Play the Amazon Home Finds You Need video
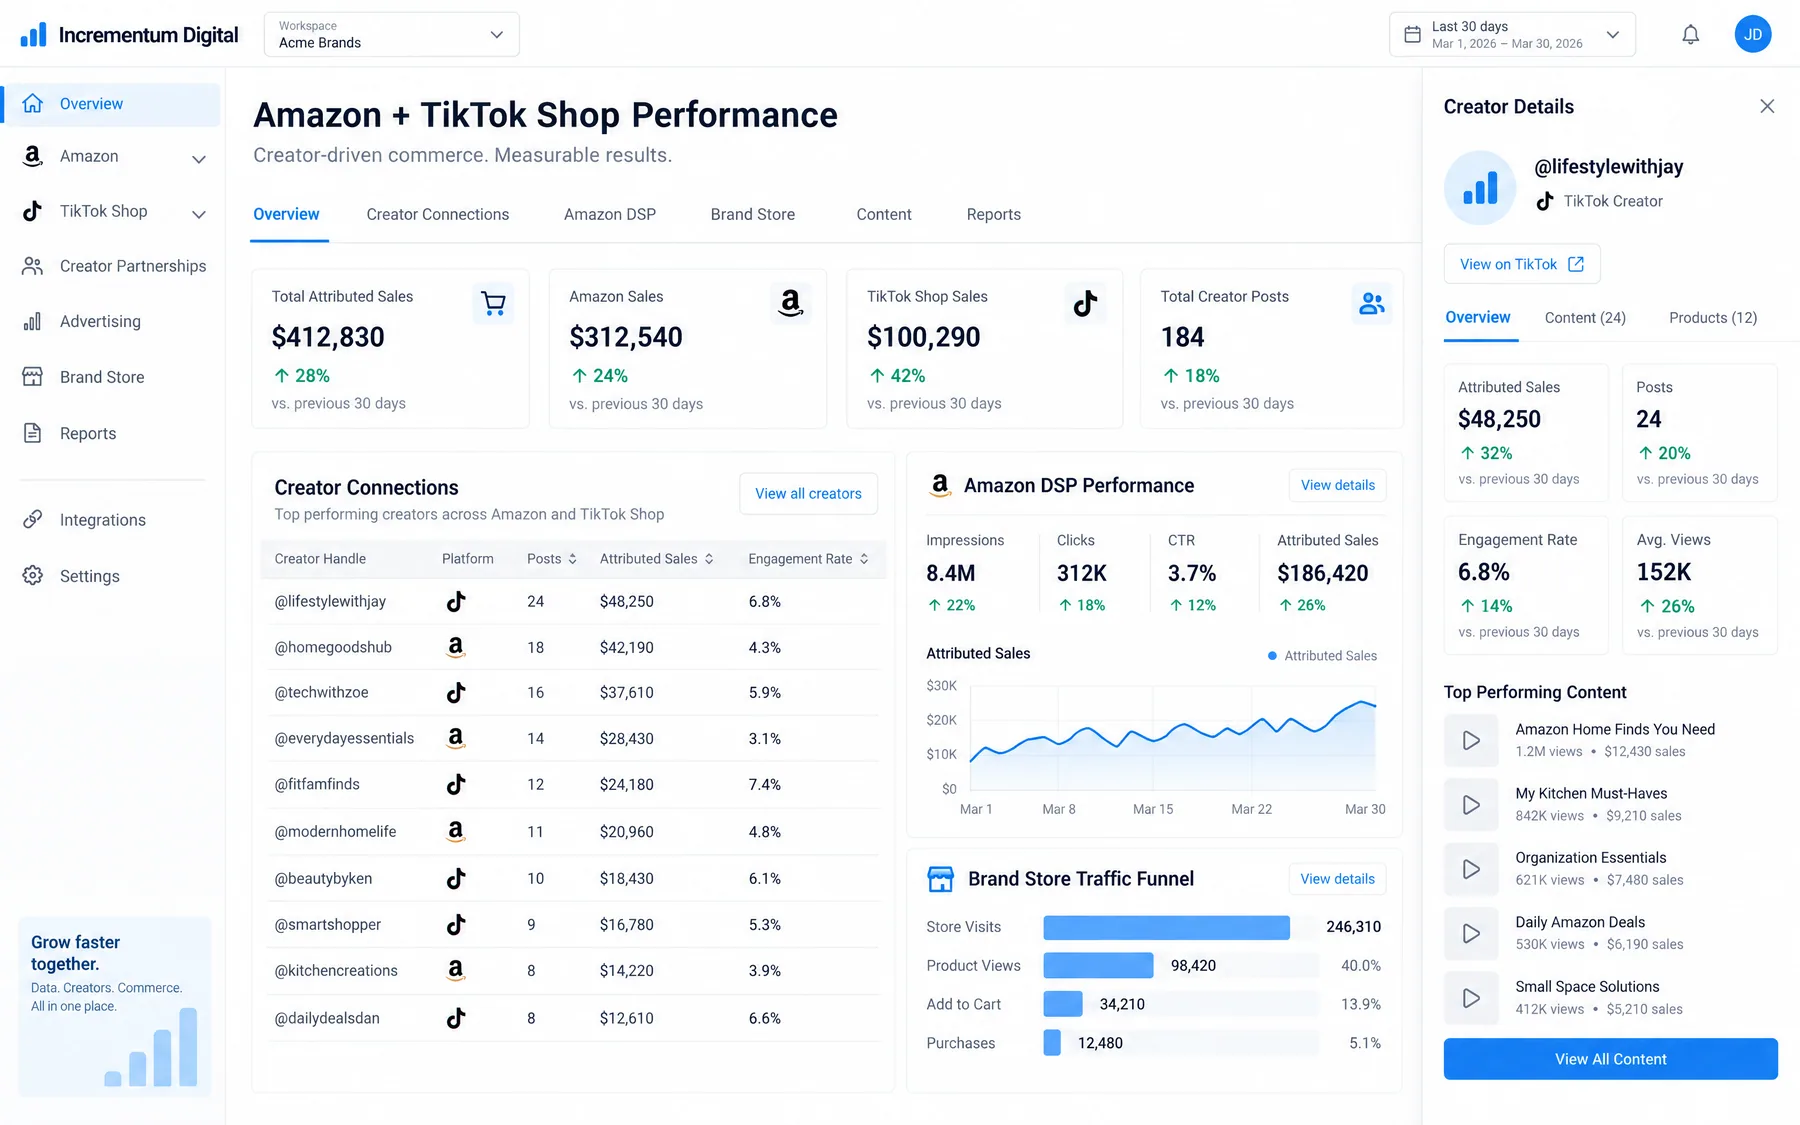Image resolution: width=1800 pixels, height=1125 pixels. tap(1471, 740)
